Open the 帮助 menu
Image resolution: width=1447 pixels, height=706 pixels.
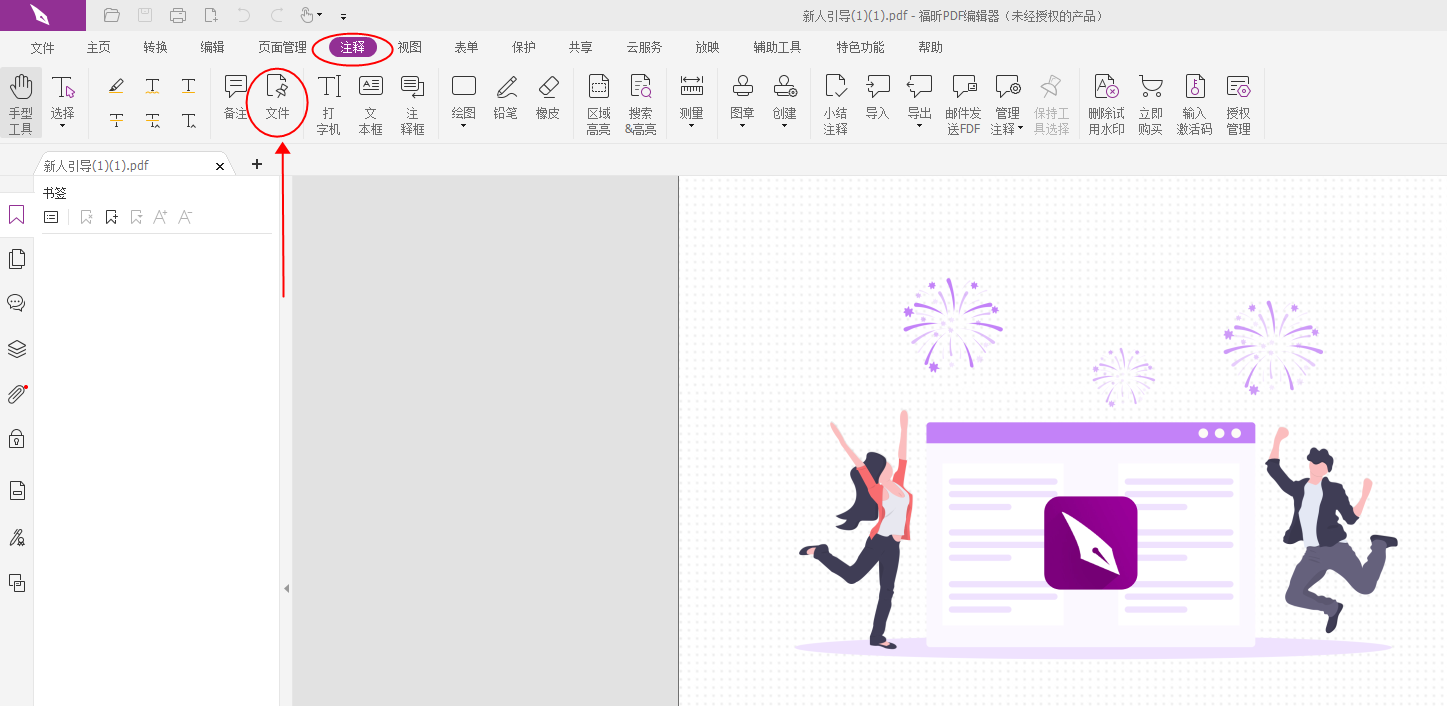(x=930, y=46)
